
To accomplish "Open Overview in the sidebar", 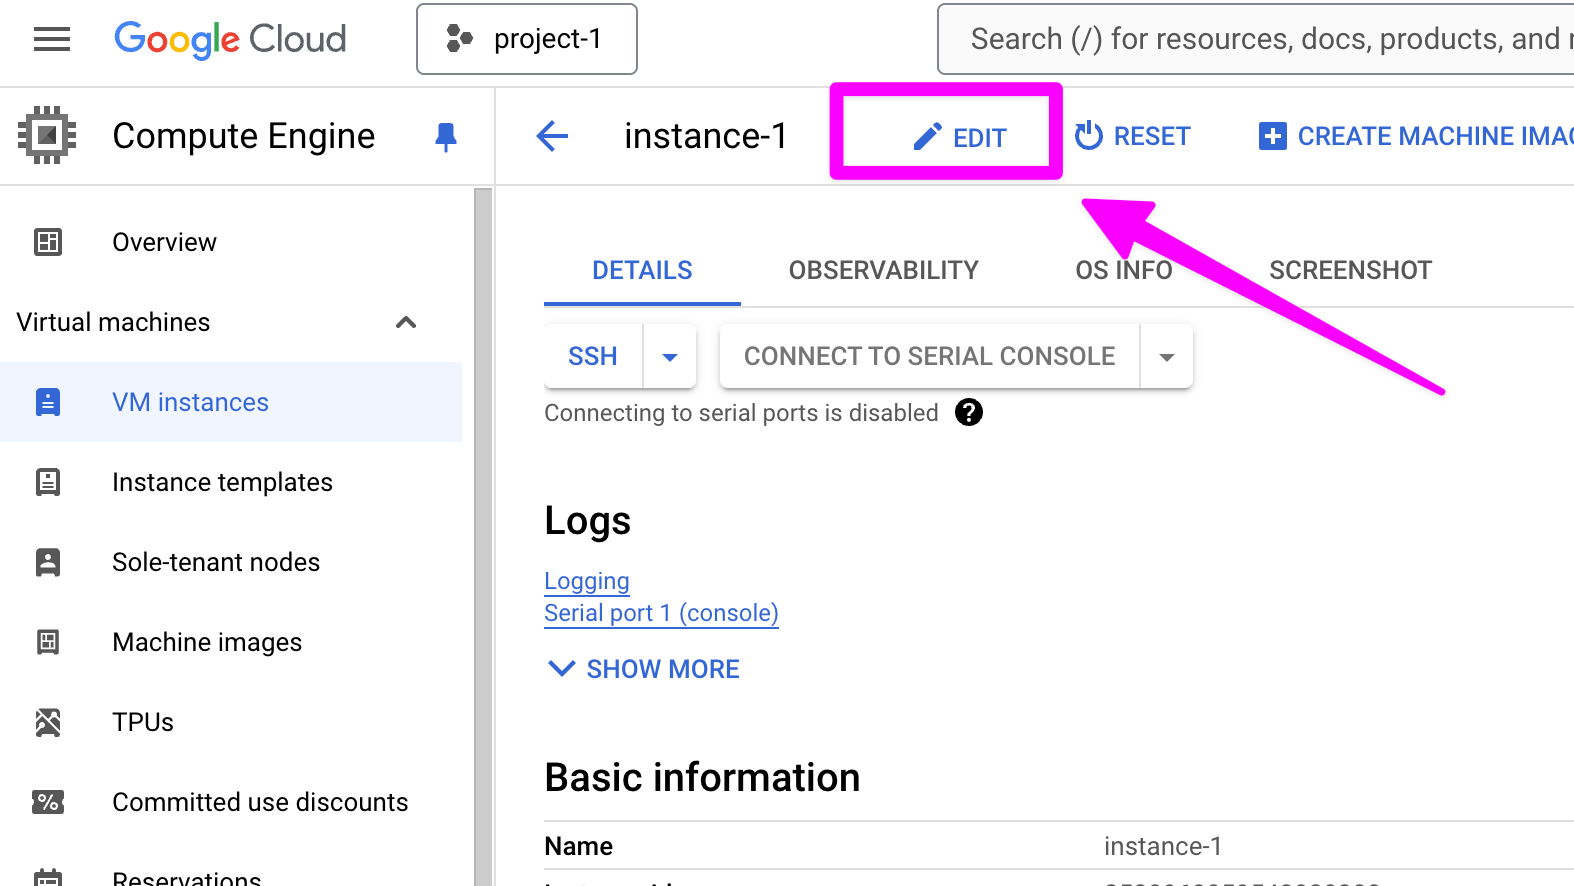I will [x=231, y=242].
